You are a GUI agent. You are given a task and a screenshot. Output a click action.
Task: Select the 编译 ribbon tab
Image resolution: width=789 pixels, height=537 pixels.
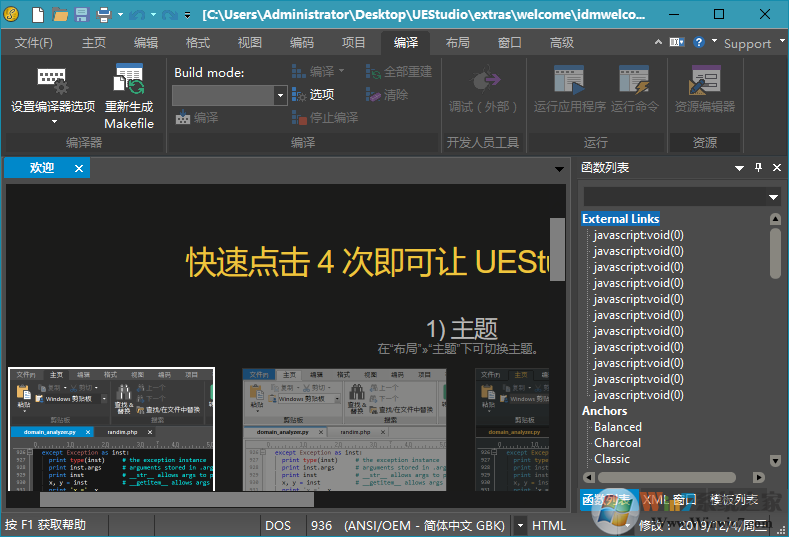pyautogui.click(x=406, y=43)
